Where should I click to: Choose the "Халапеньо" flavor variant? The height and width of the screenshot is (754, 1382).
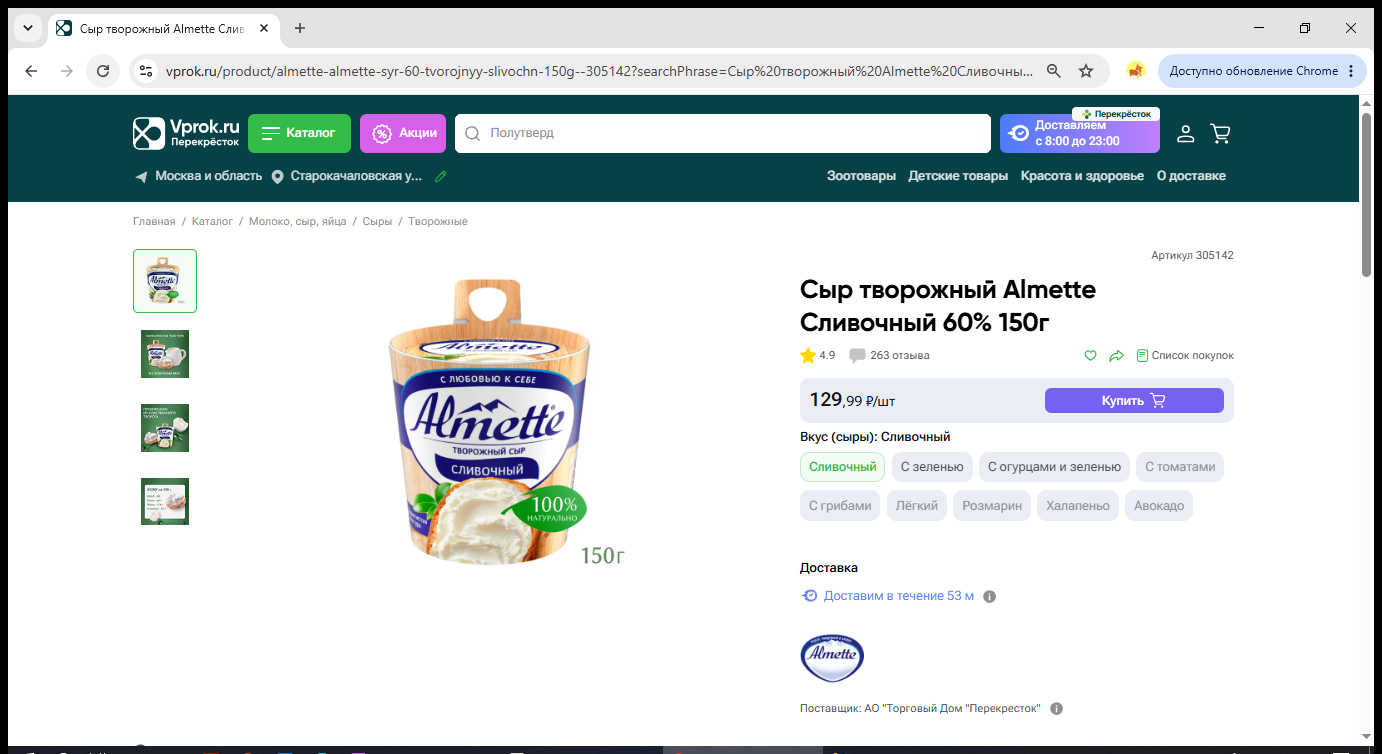click(x=1078, y=506)
